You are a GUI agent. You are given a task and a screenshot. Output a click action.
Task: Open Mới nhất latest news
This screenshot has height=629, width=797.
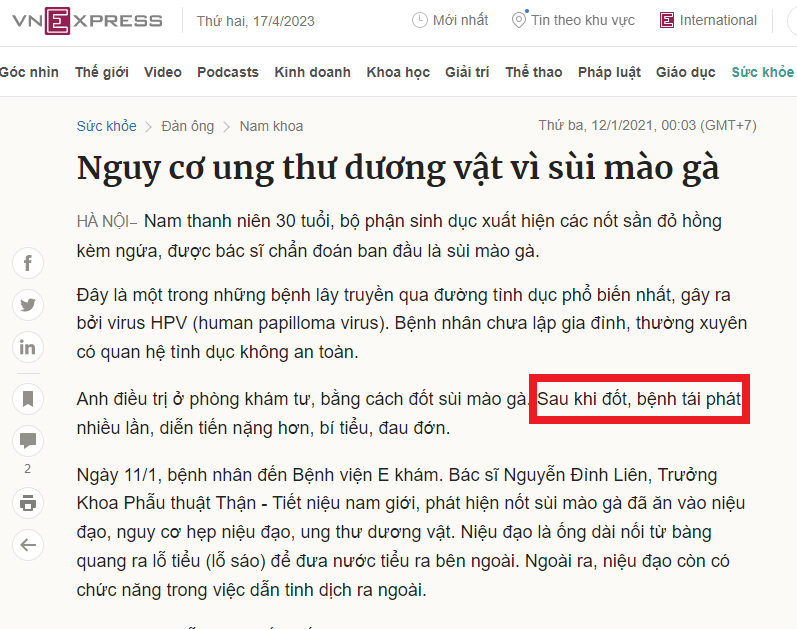coord(449,21)
